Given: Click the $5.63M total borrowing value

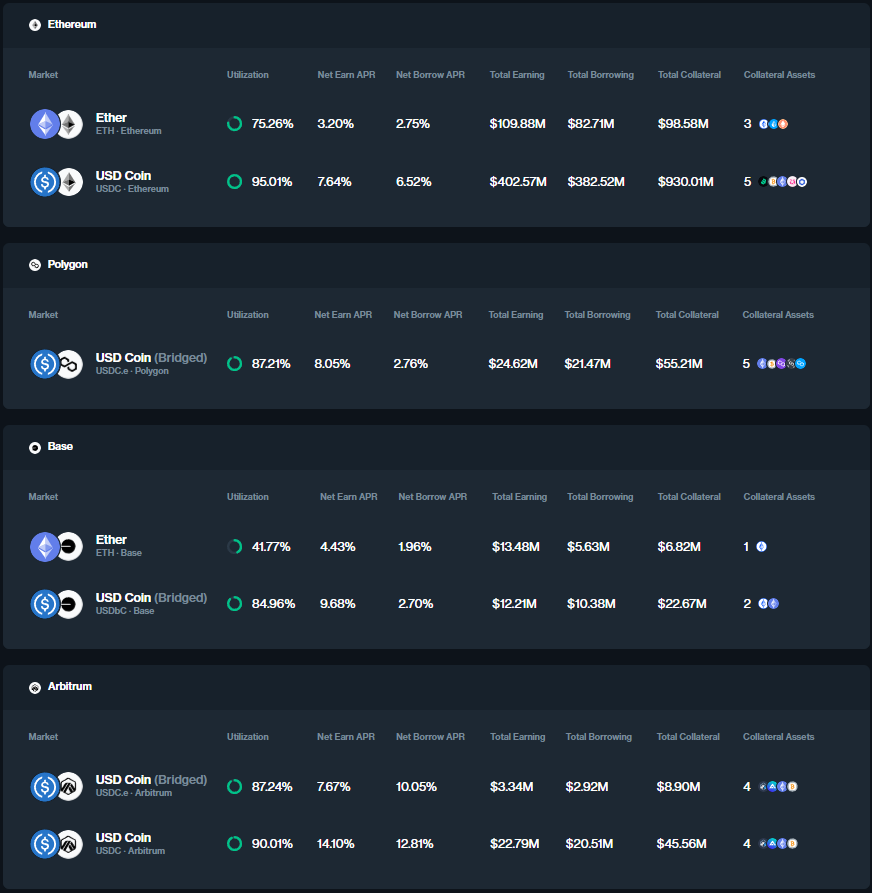Looking at the screenshot, I should (x=588, y=547).
